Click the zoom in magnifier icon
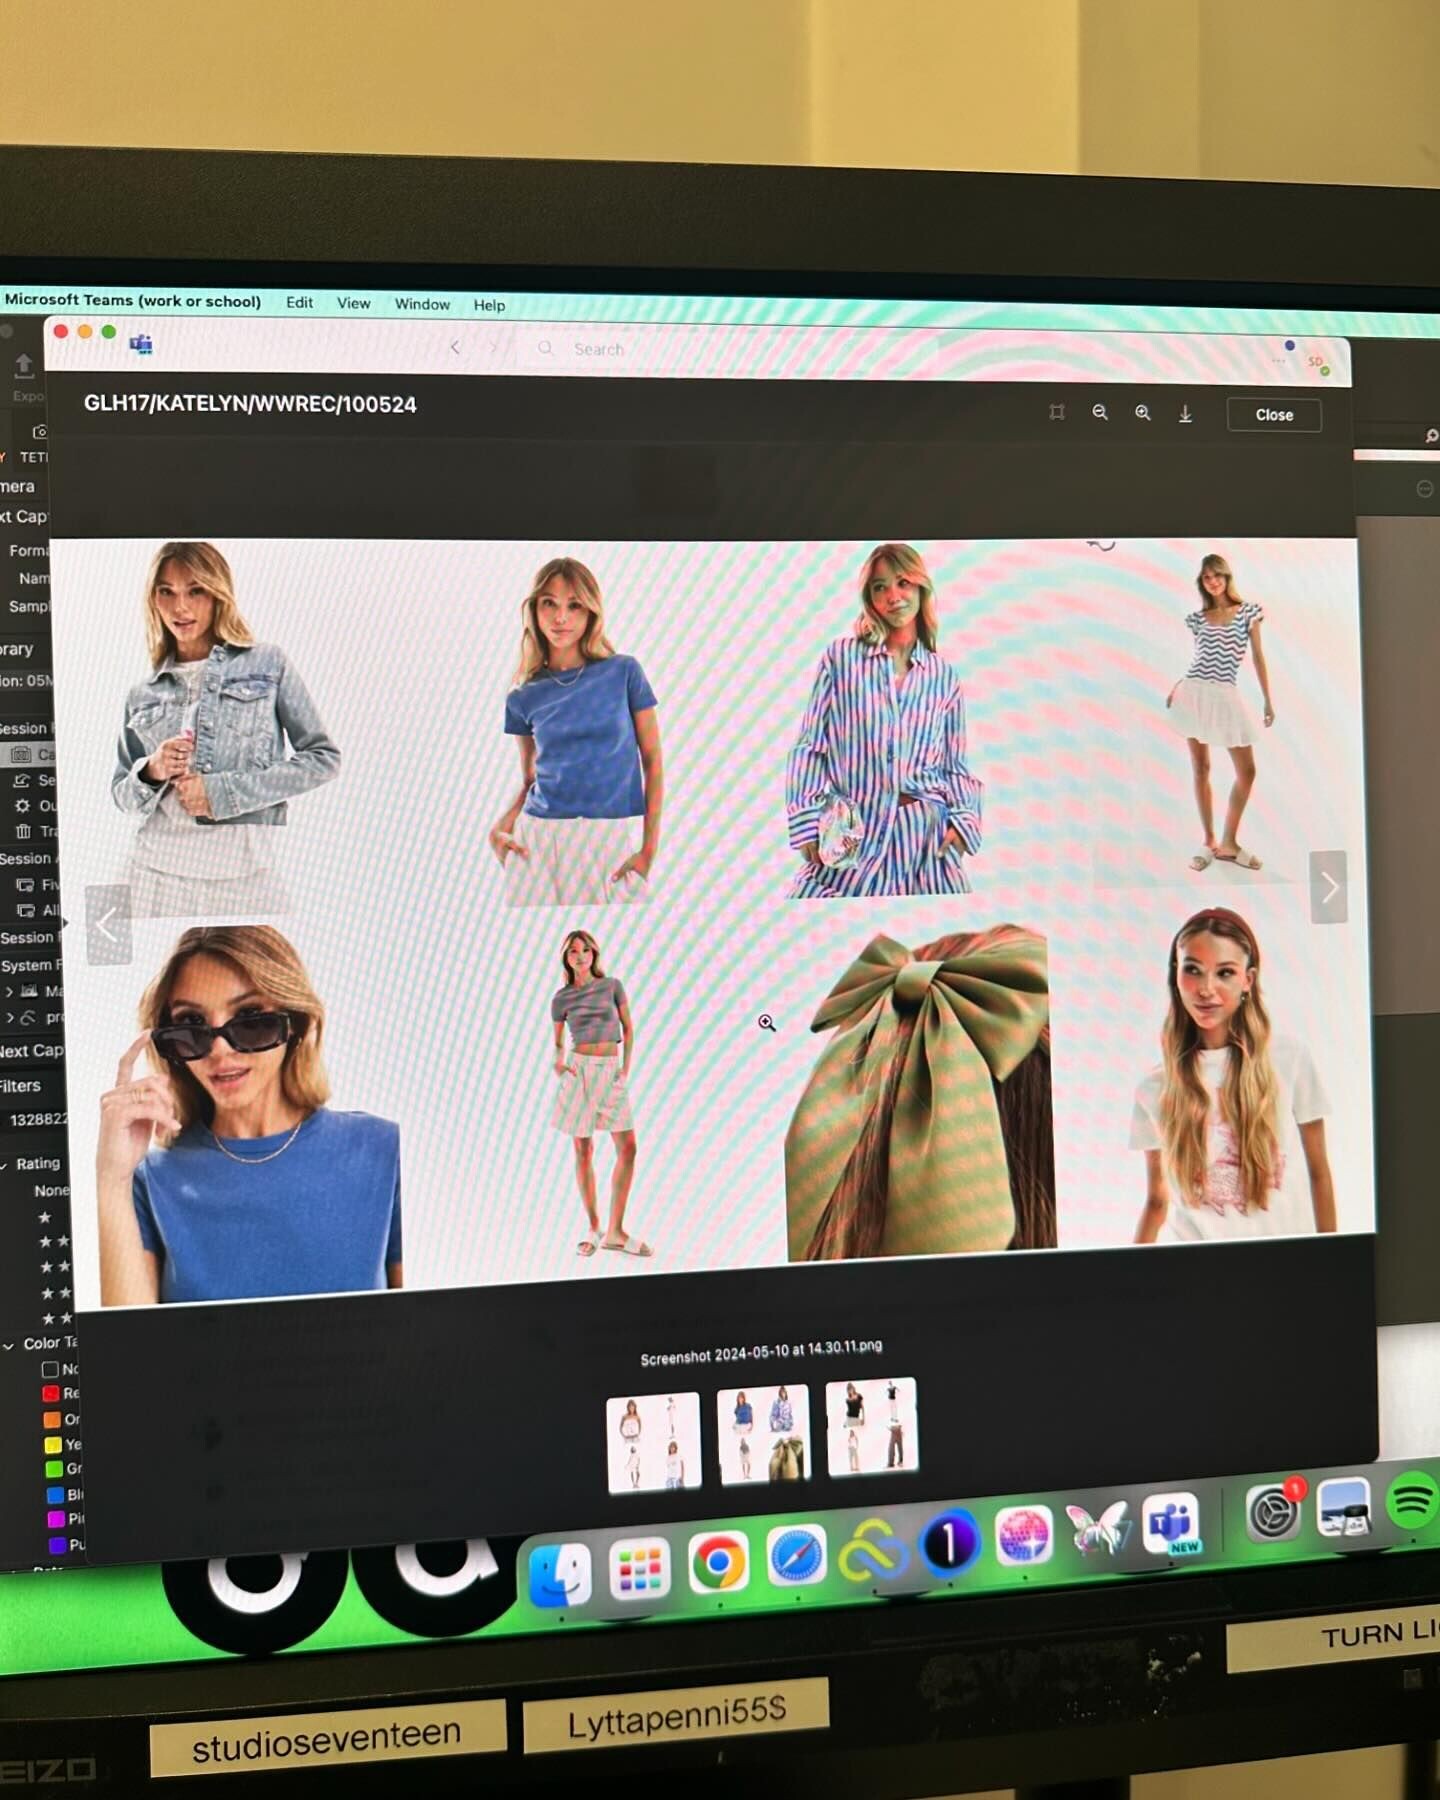 (x=1142, y=413)
